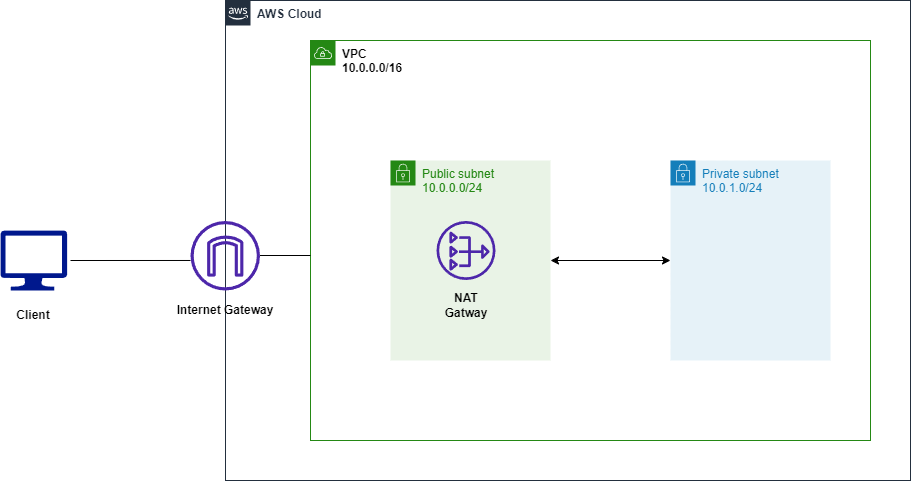The width and height of the screenshot is (911, 481).
Task: Click the 'AWS Cloud' title label
Action: coord(289,13)
